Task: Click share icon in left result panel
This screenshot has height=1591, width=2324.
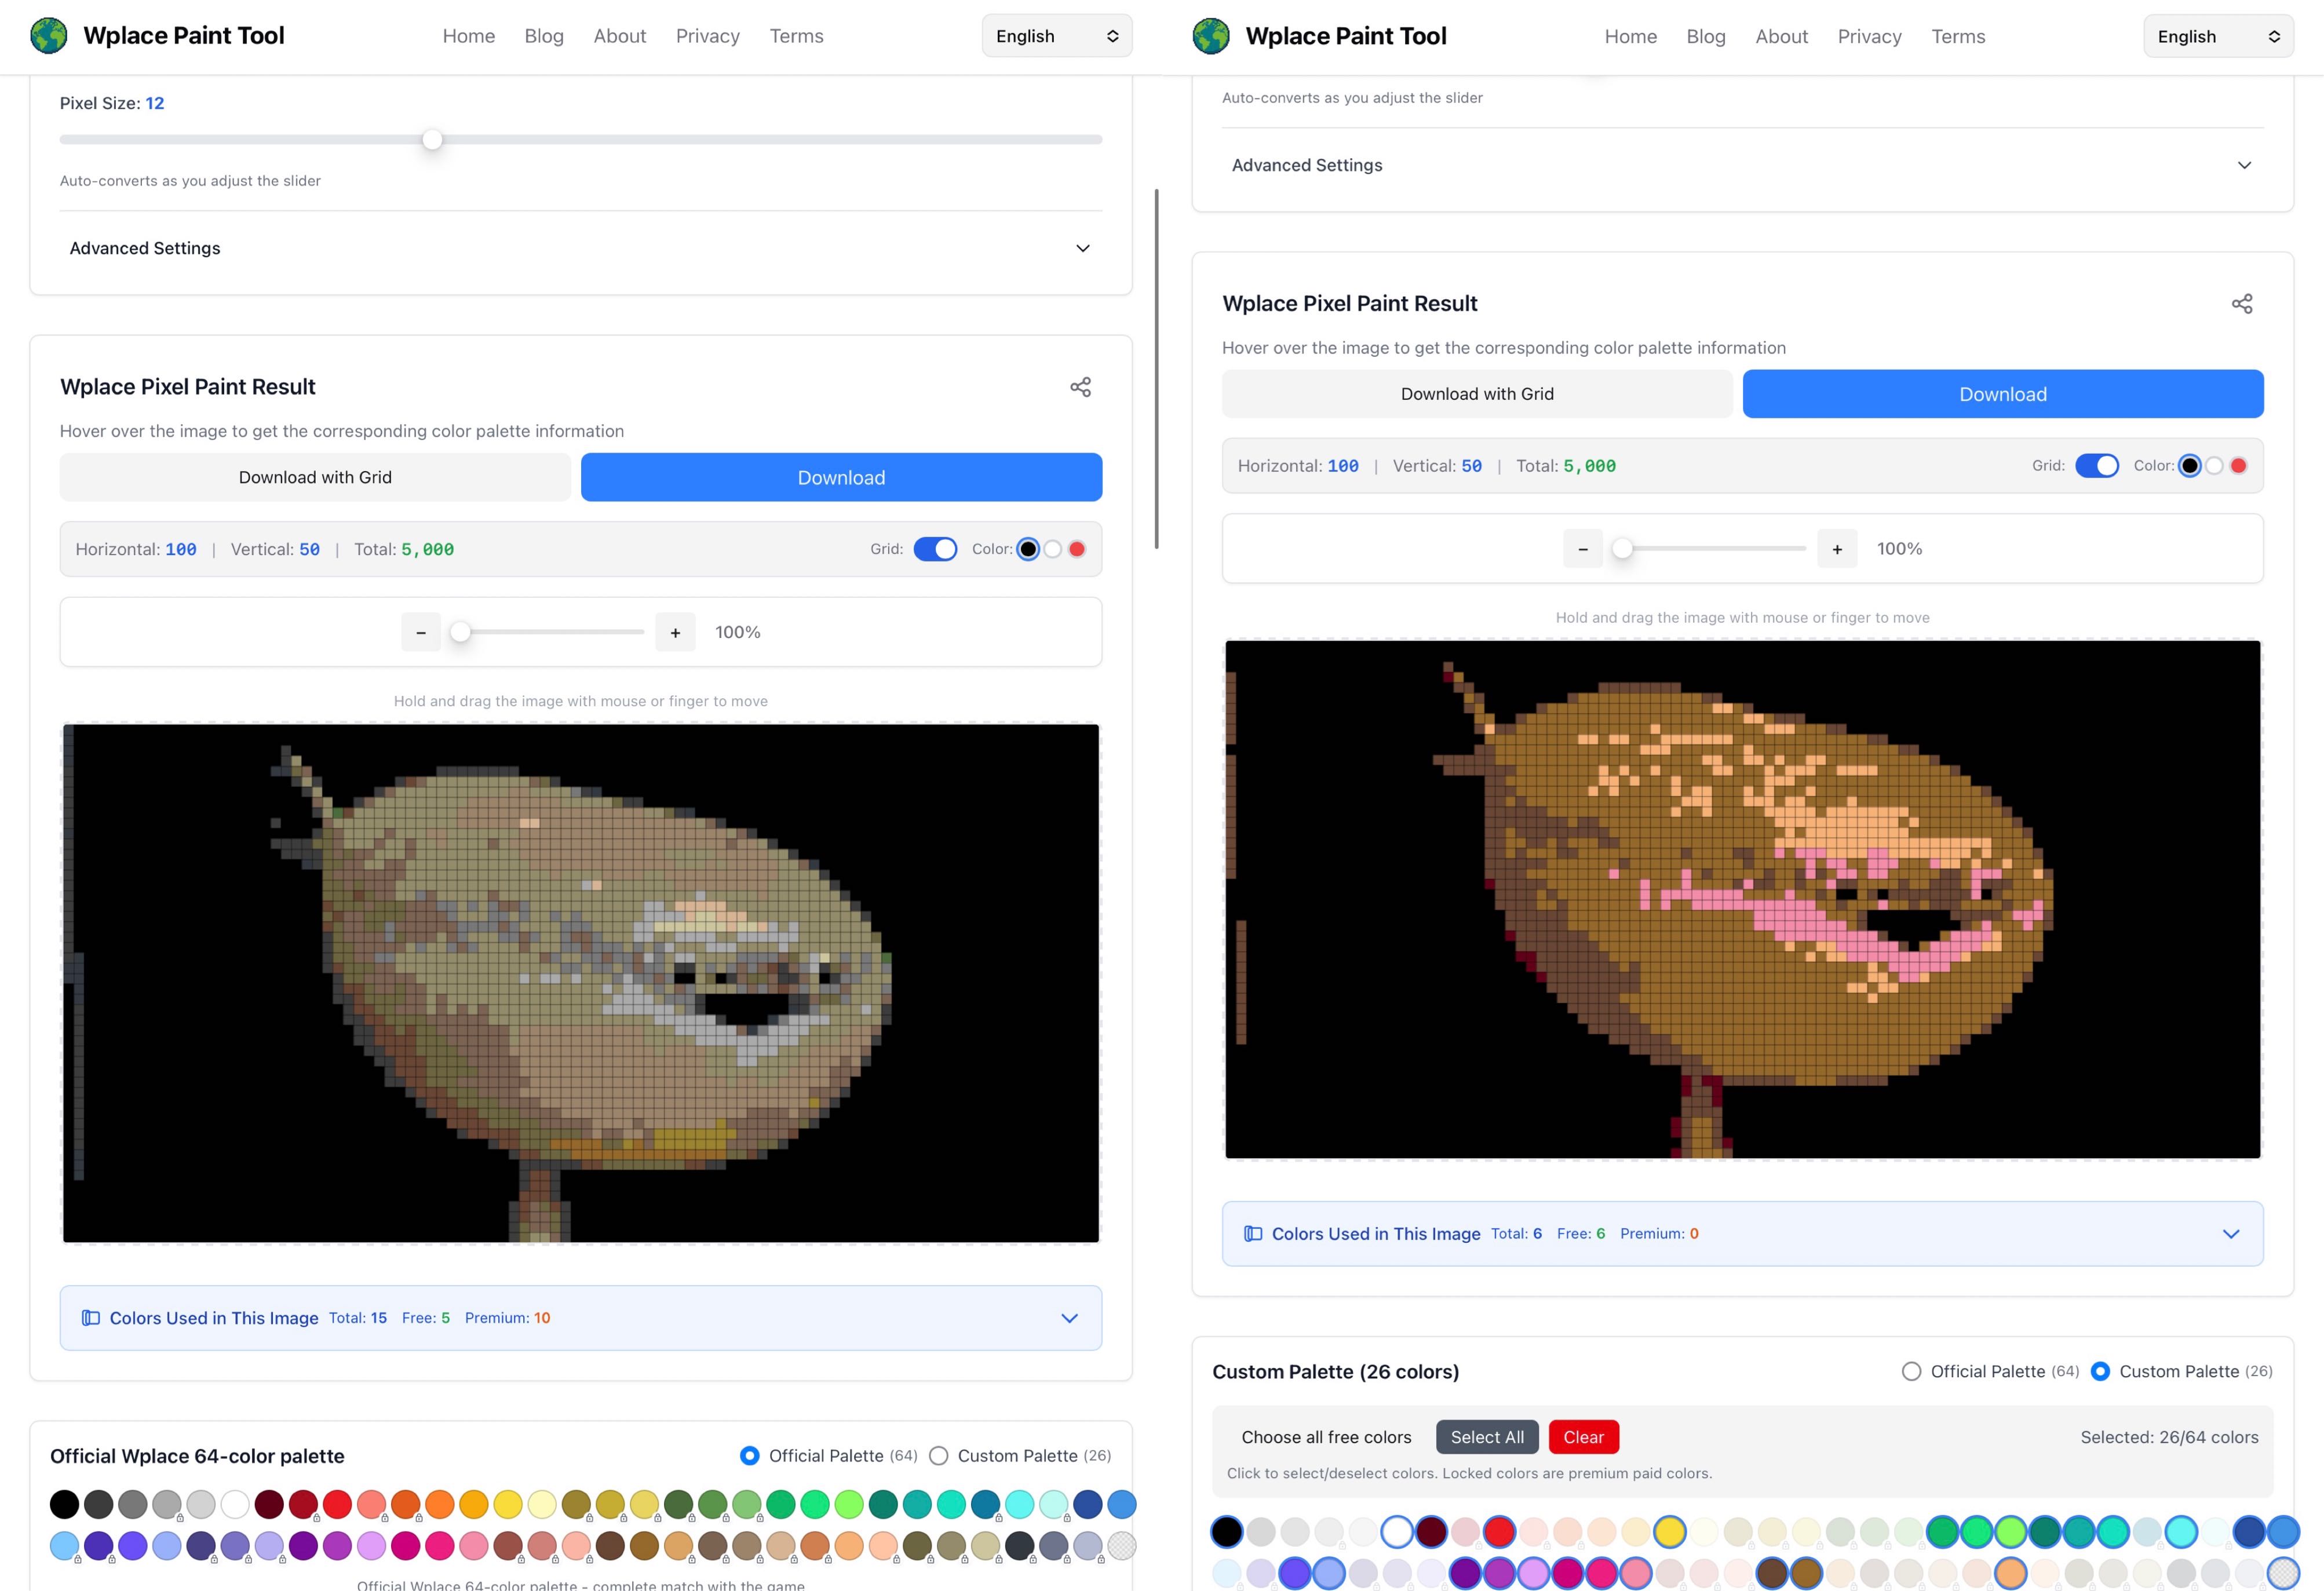Action: tap(1080, 387)
